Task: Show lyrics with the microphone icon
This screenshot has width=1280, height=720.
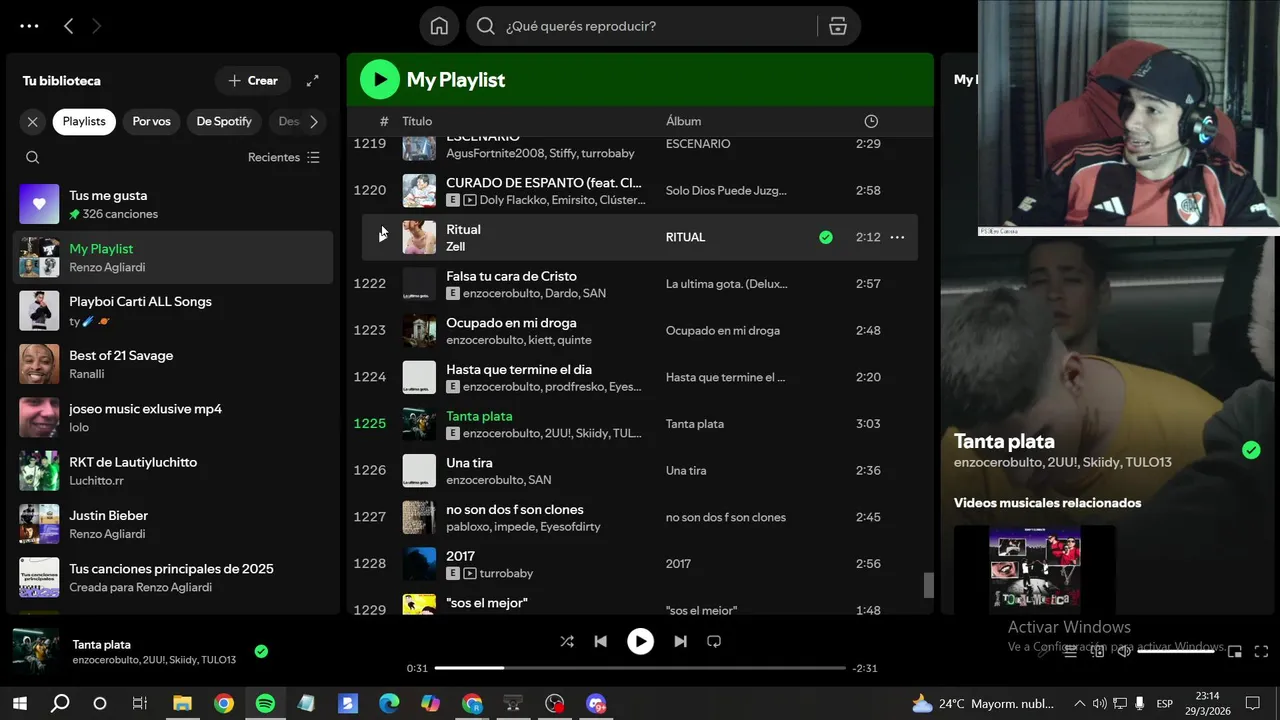Action: [x=1043, y=651]
